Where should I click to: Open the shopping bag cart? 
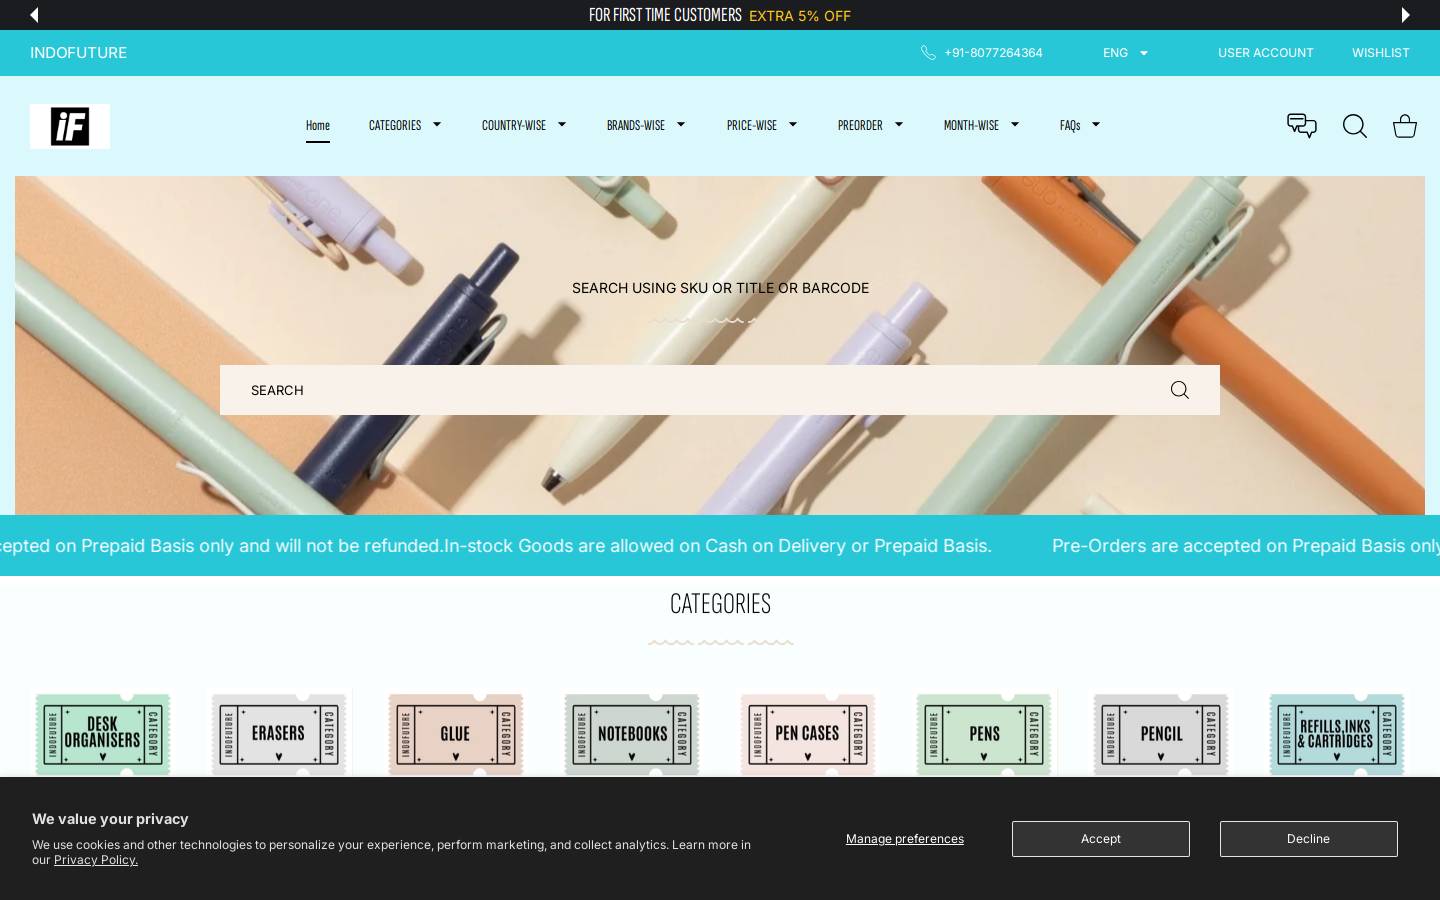1405,126
